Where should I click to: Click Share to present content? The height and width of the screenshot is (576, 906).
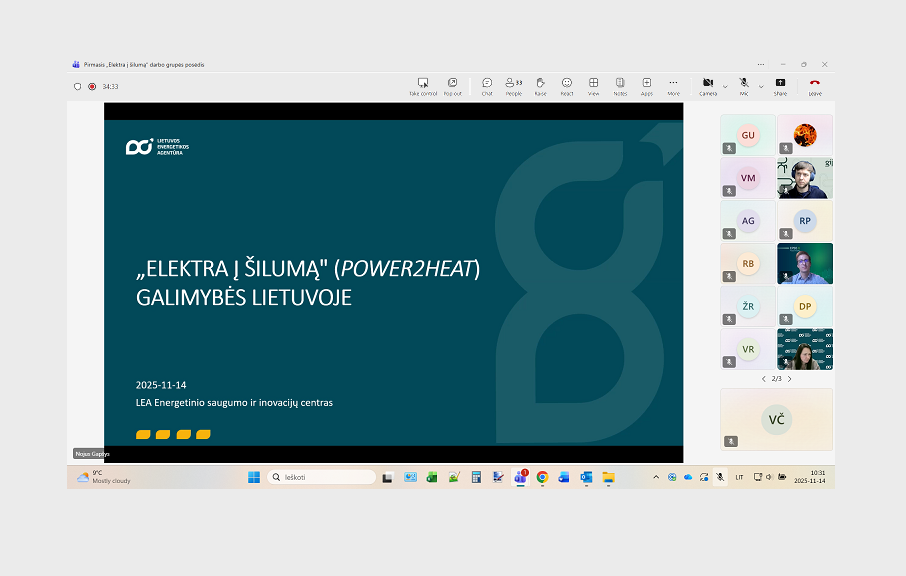point(780,85)
